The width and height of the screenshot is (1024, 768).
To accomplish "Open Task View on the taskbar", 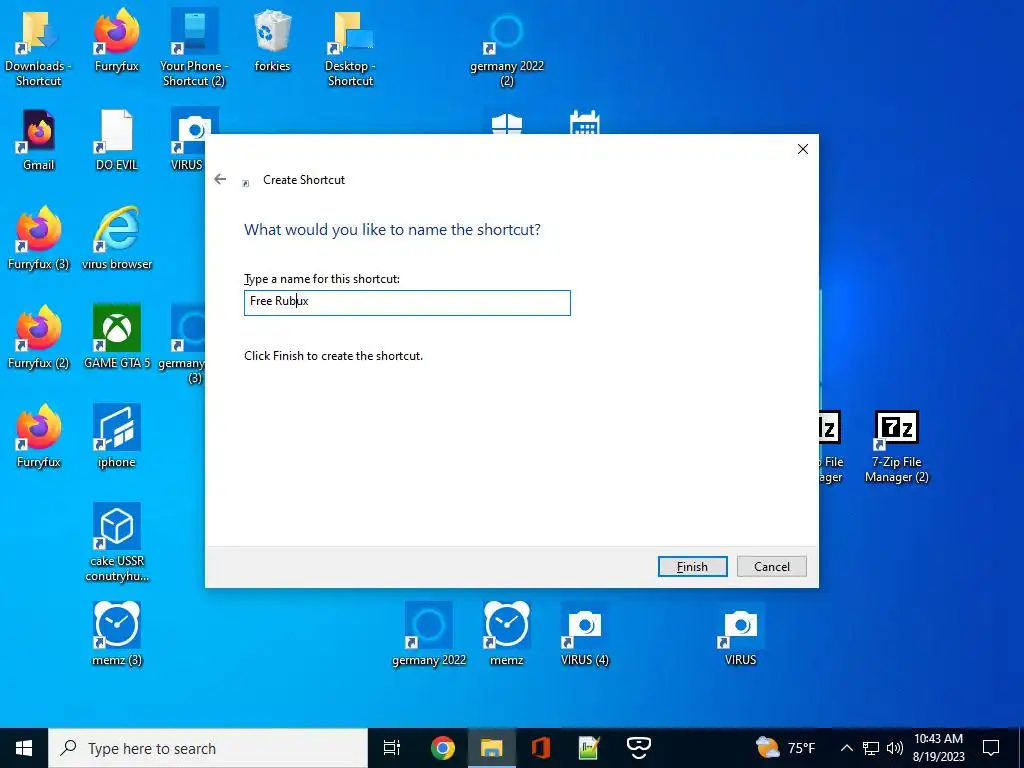I will click(x=392, y=748).
